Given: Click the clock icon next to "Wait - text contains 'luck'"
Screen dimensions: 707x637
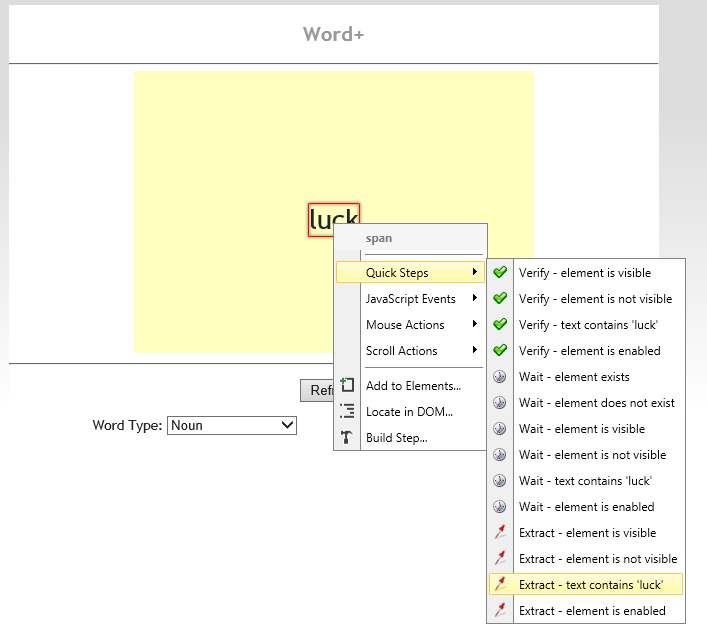Looking at the screenshot, I should (x=500, y=481).
